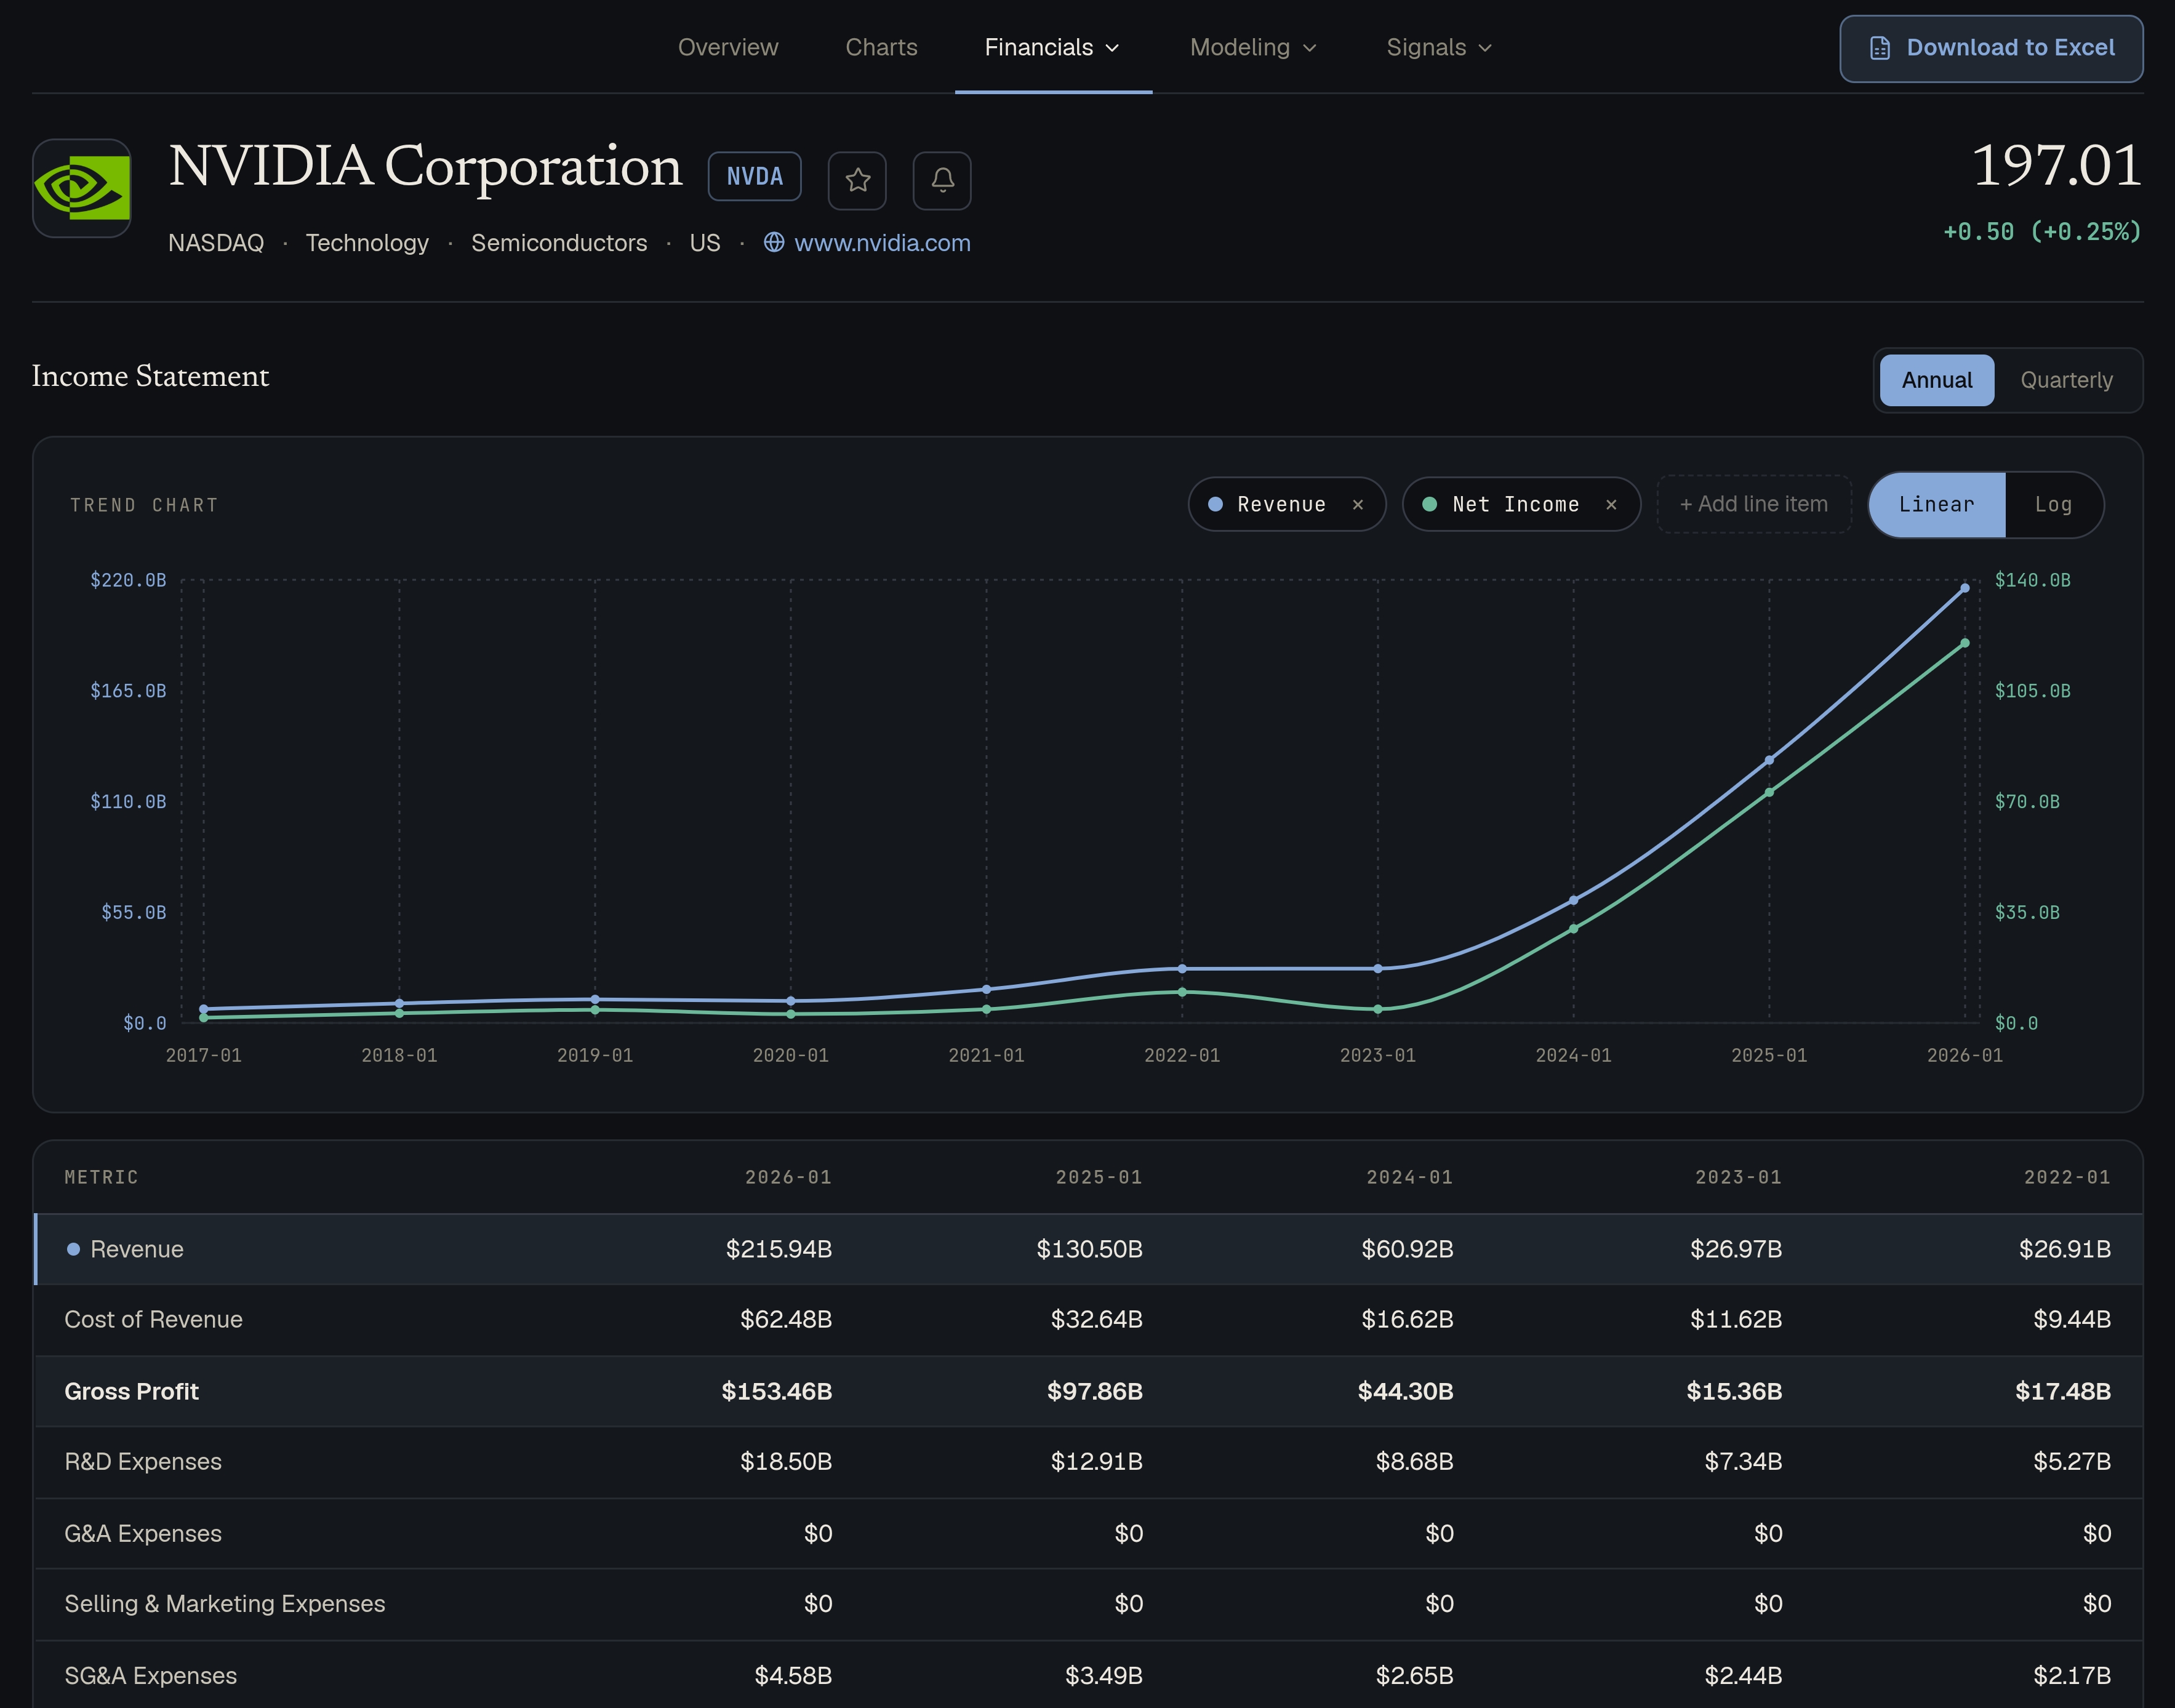
Task: Click Download to Excel button
Action: [1991, 48]
